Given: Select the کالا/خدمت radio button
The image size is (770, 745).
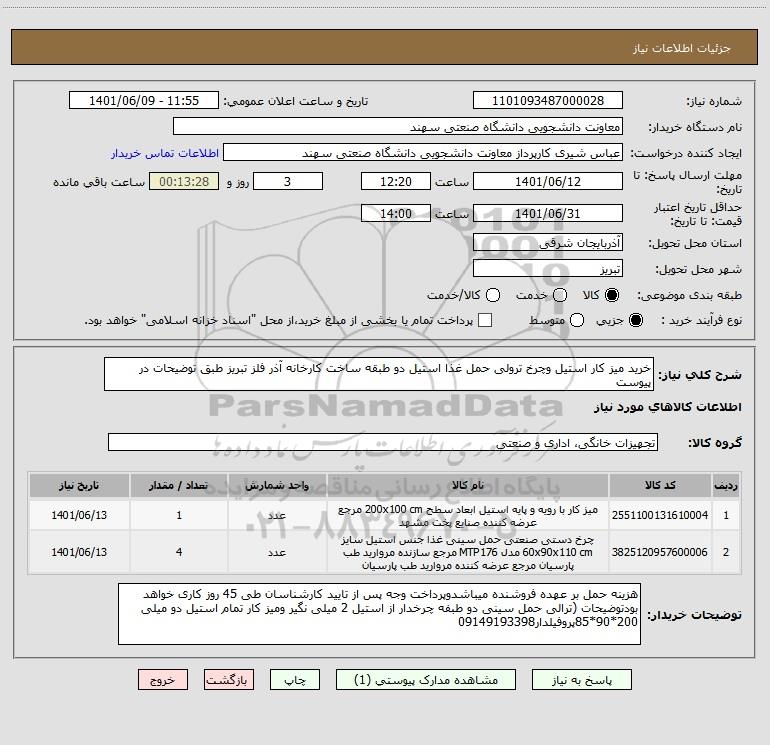Looking at the screenshot, I should 493,295.
